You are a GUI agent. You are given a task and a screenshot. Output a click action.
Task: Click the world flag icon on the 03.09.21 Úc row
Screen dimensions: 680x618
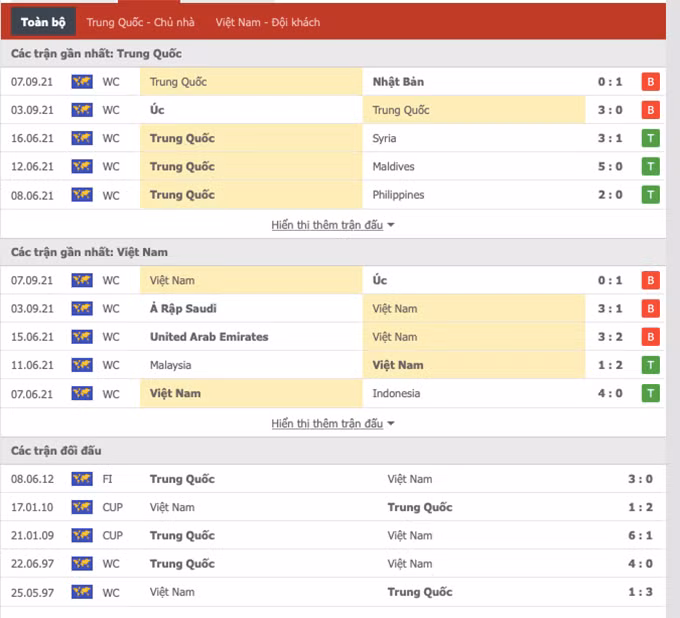coord(81,110)
